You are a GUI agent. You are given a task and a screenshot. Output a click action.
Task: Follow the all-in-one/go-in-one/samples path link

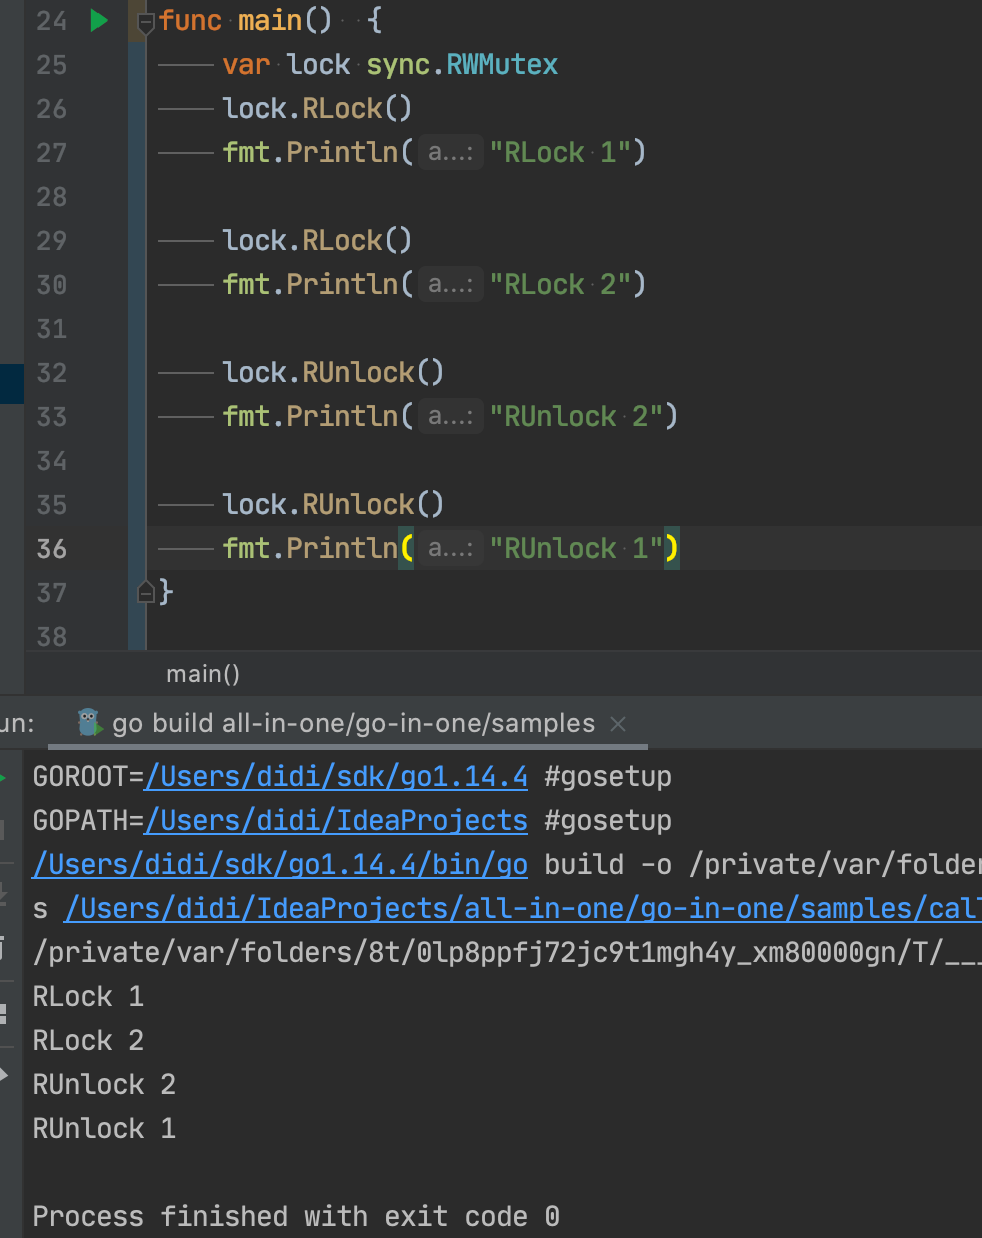[x=520, y=909]
